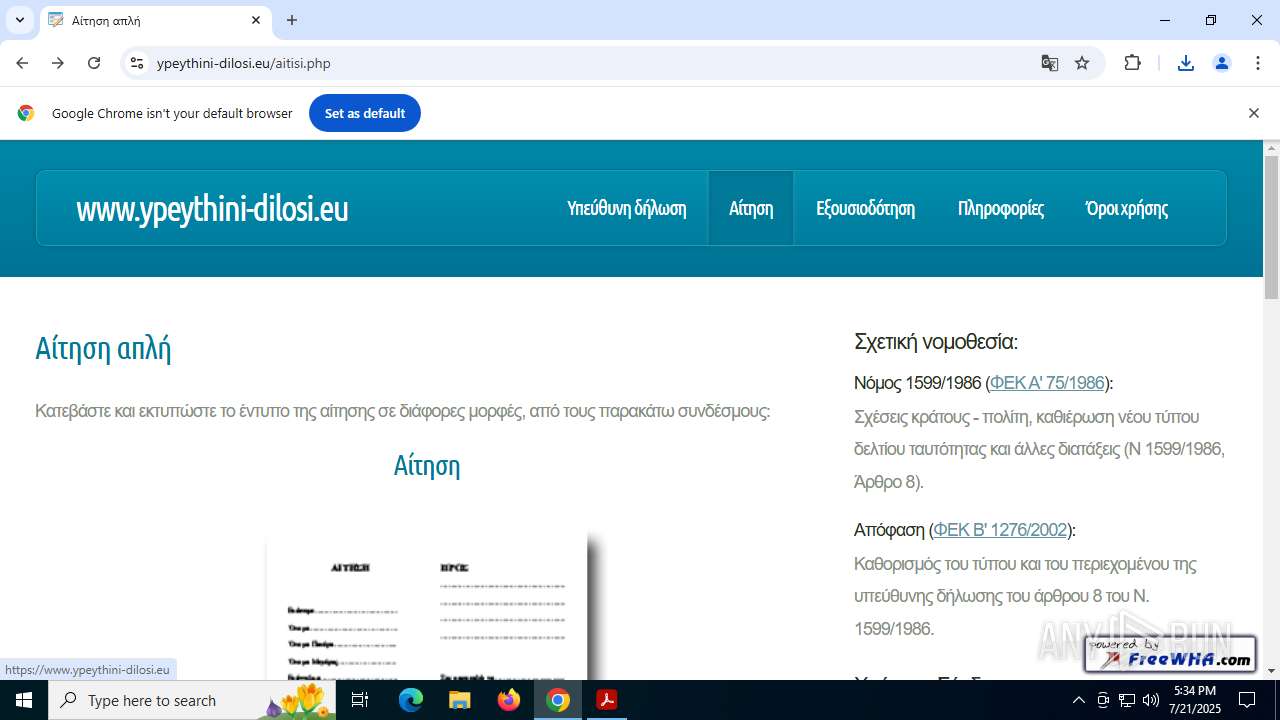Open site information icon in address bar
This screenshot has width=1280, height=720.
click(137, 63)
